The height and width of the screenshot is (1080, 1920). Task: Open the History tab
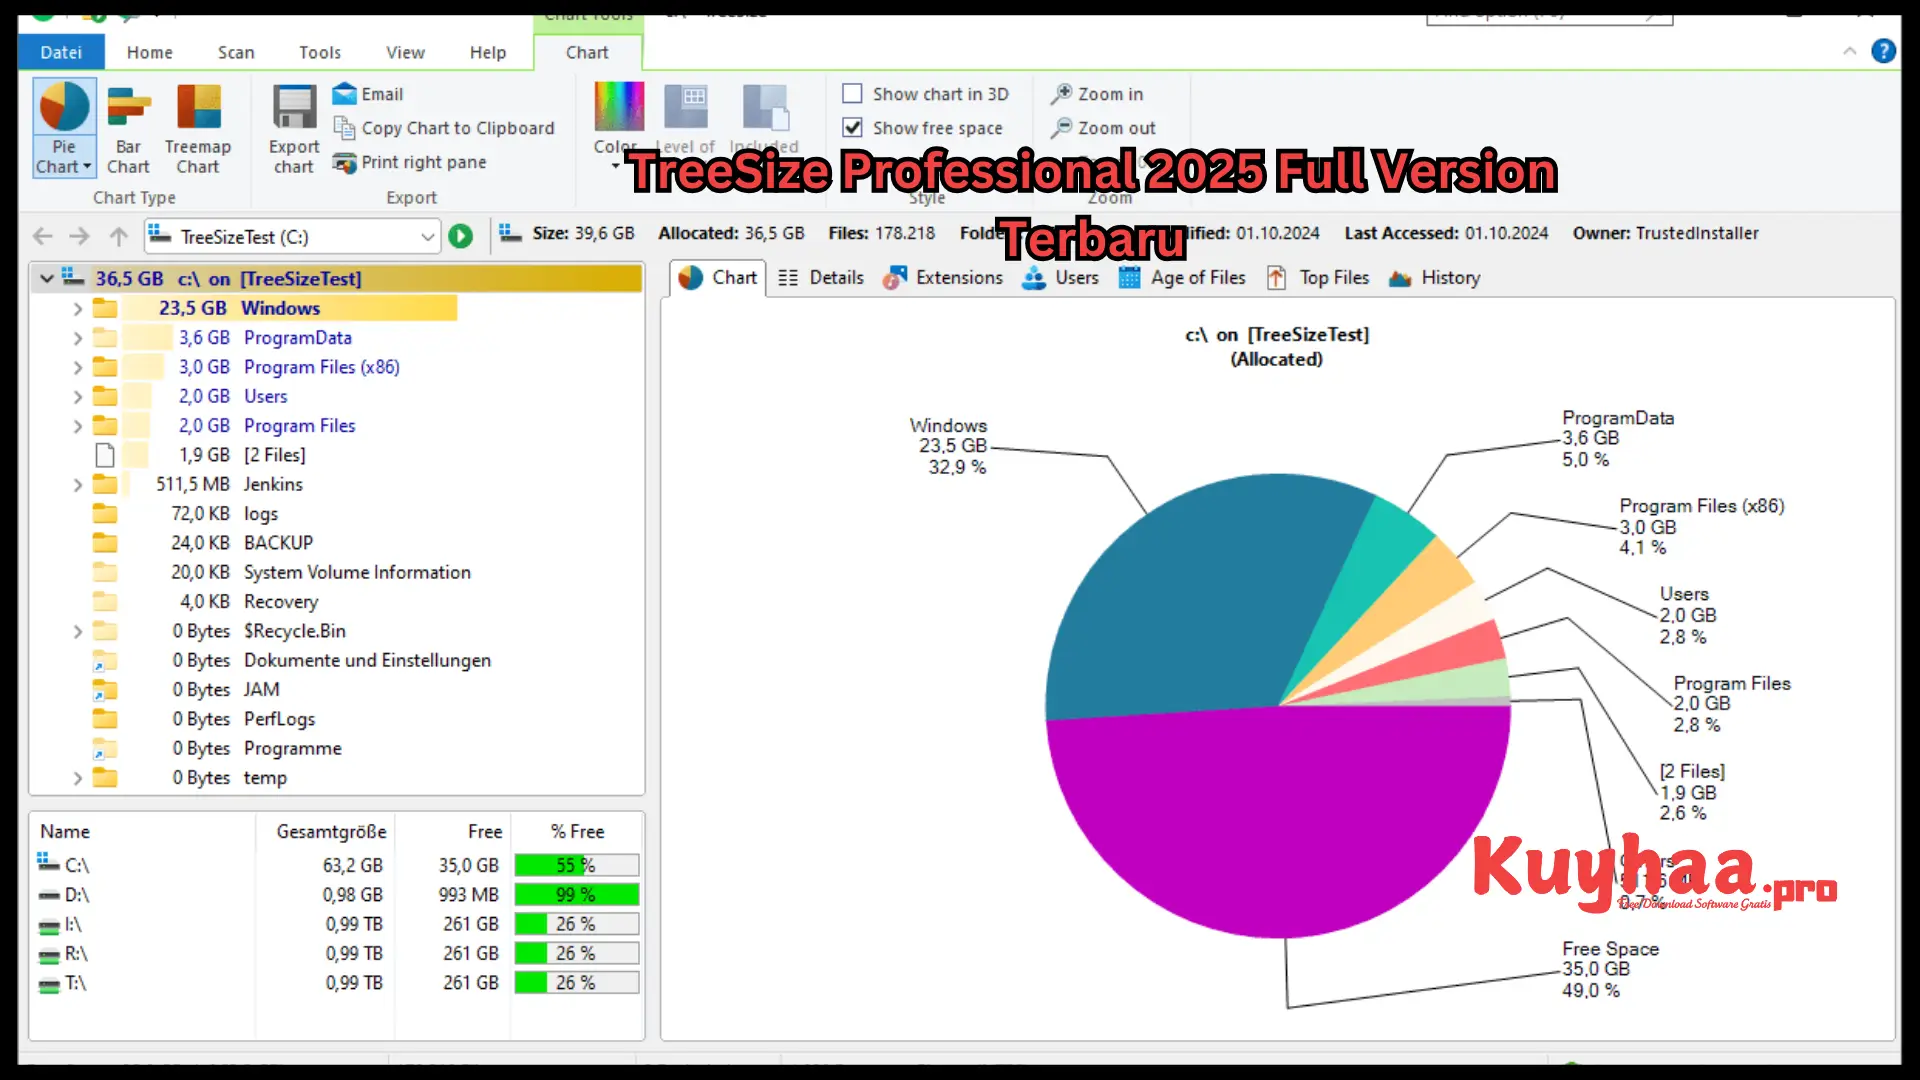(x=1434, y=278)
